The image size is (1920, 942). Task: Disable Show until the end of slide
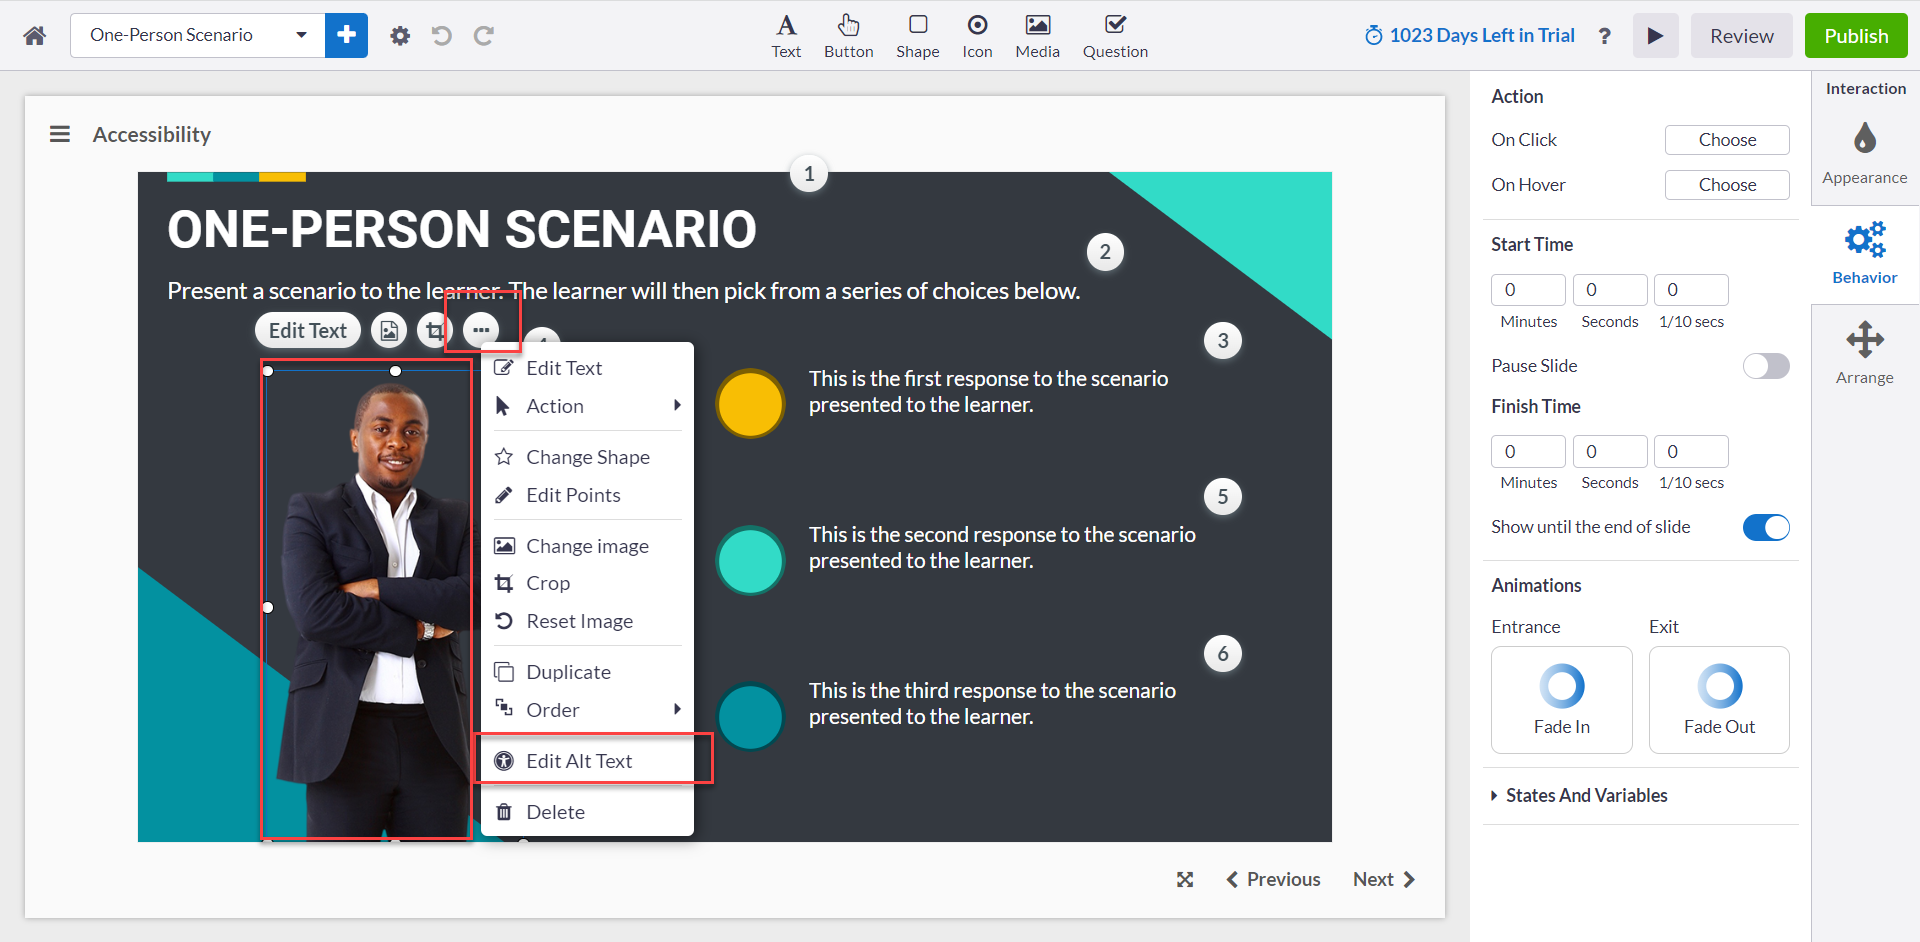[1766, 527]
